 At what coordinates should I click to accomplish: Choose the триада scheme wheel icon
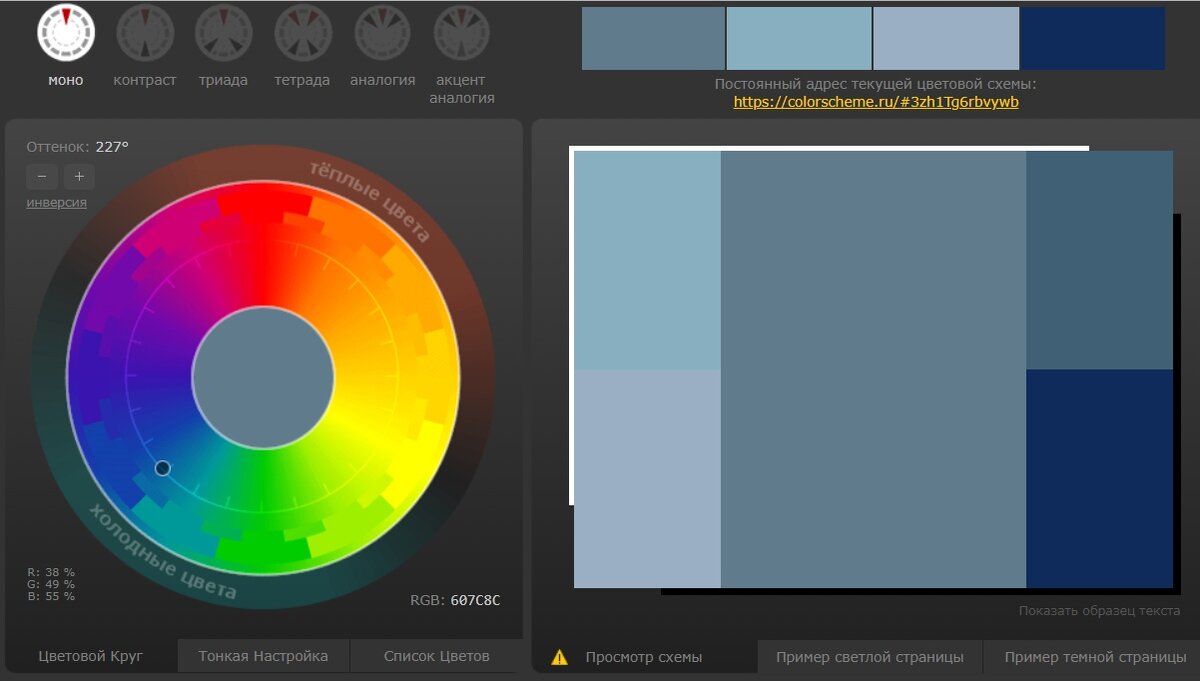pyautogui.click(x=223, y=33)
